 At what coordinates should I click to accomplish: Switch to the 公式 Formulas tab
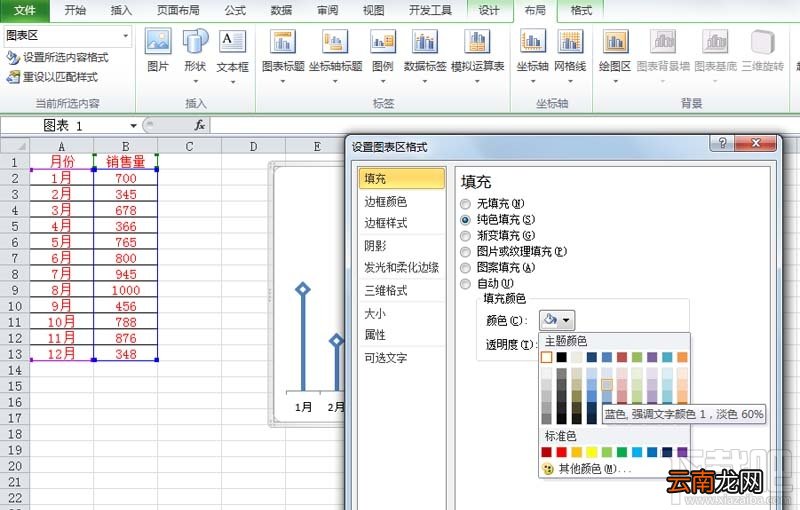[x=235, y=11]
